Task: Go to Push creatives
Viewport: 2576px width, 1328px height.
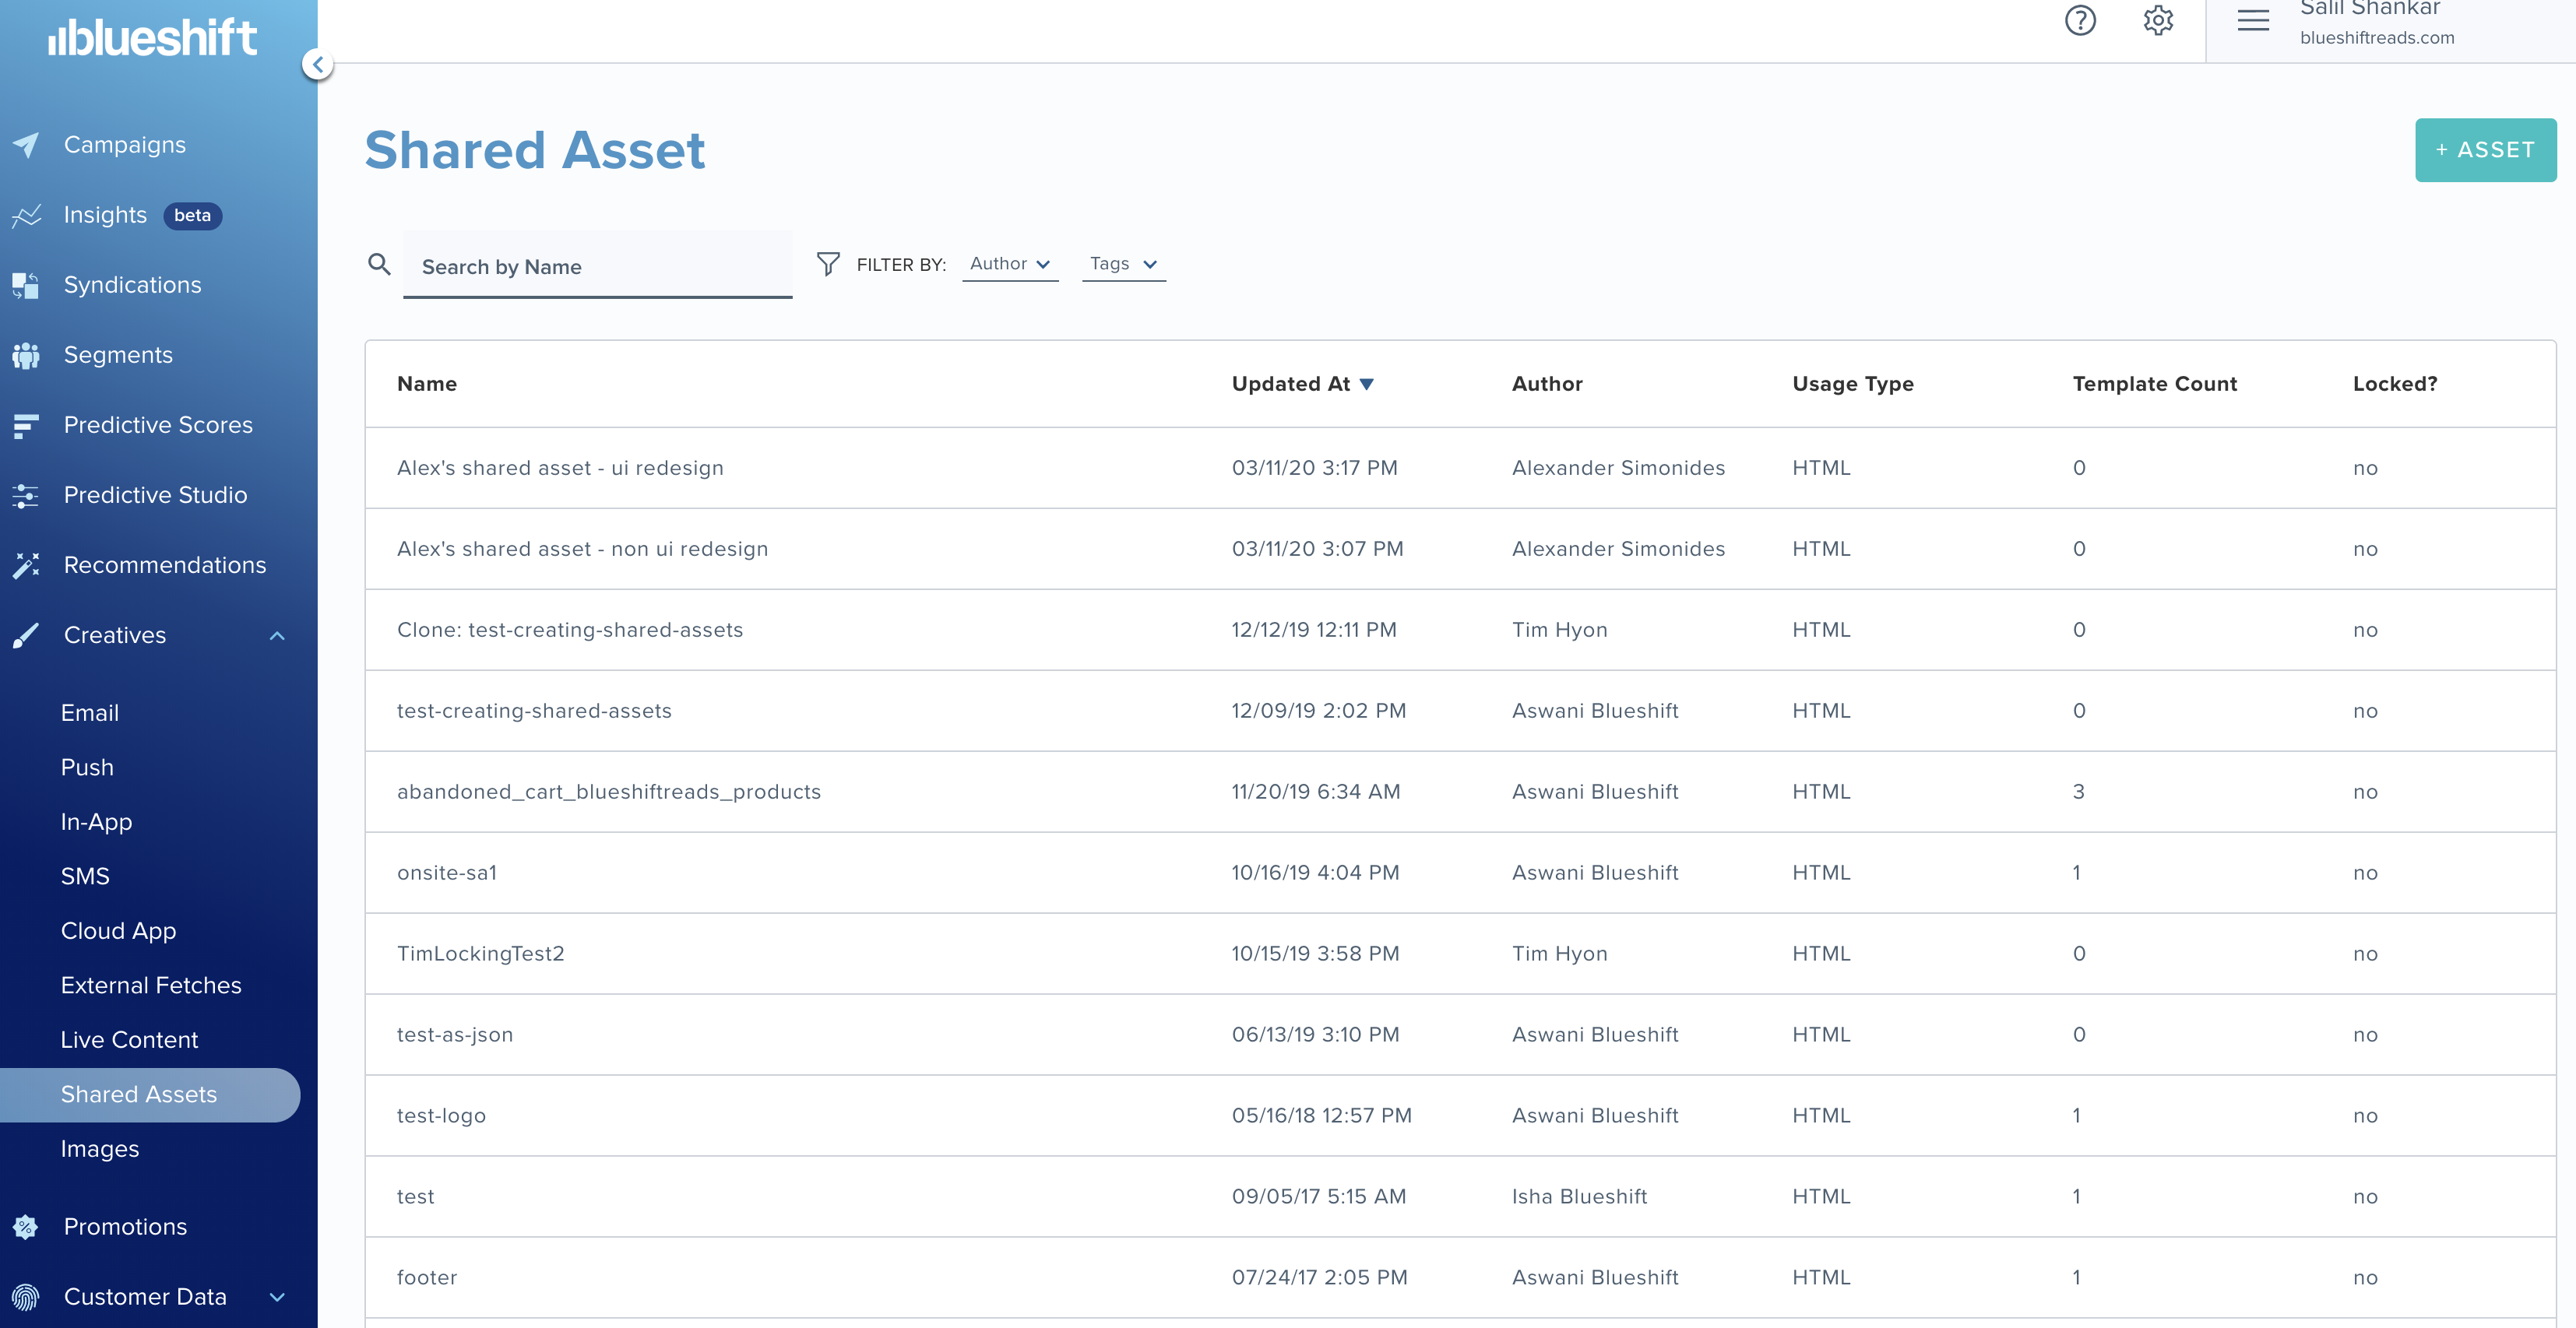Action: pos(87,768)
